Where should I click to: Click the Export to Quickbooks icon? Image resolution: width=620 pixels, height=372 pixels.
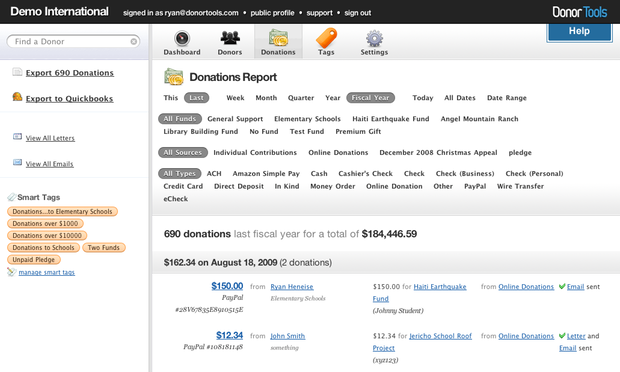tap(17, 96)
